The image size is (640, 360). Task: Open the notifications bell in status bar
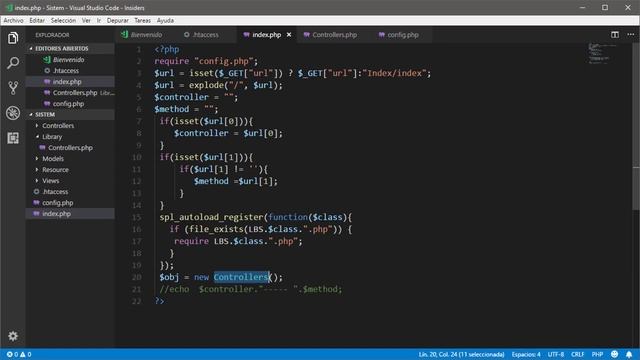(629, 354)
